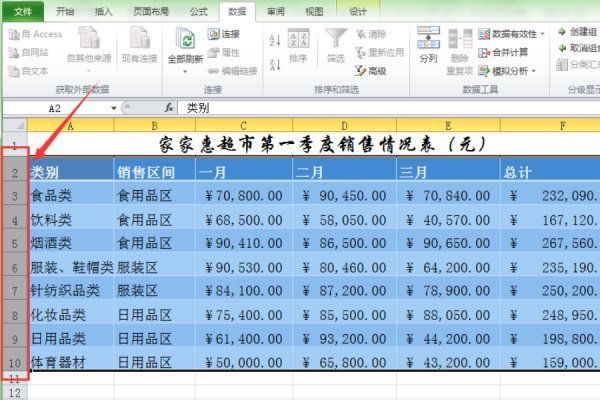This screenshot has height=400, width=600.
Task: Click cell 针纺织品类
Action: point(70,288)
